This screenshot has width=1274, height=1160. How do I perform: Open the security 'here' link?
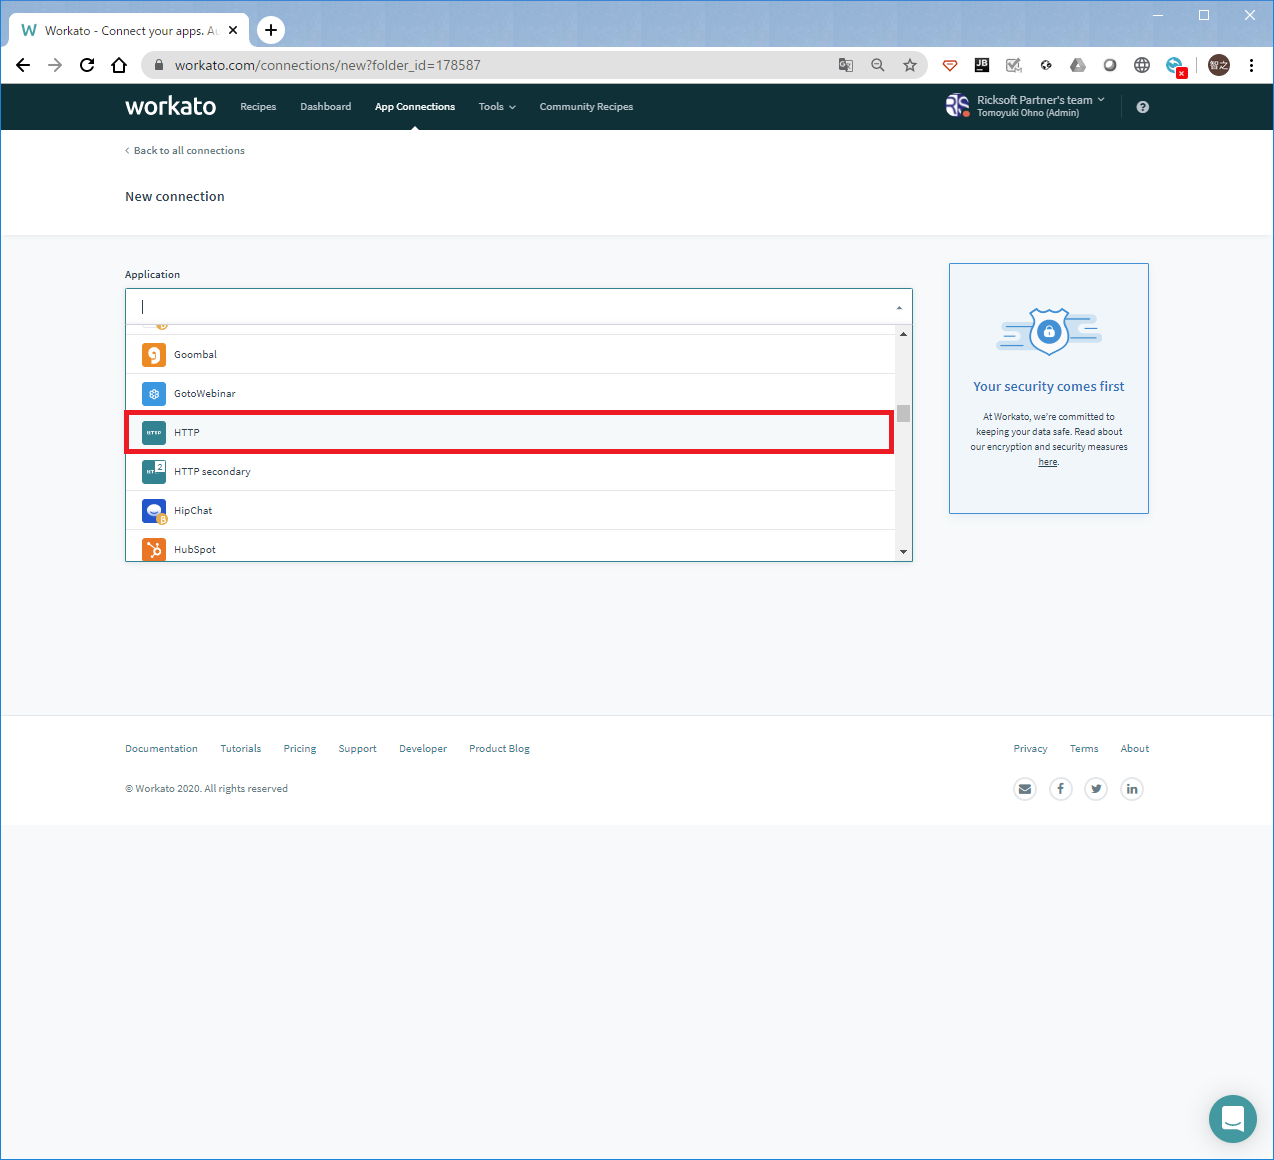tap(1048, 462)
